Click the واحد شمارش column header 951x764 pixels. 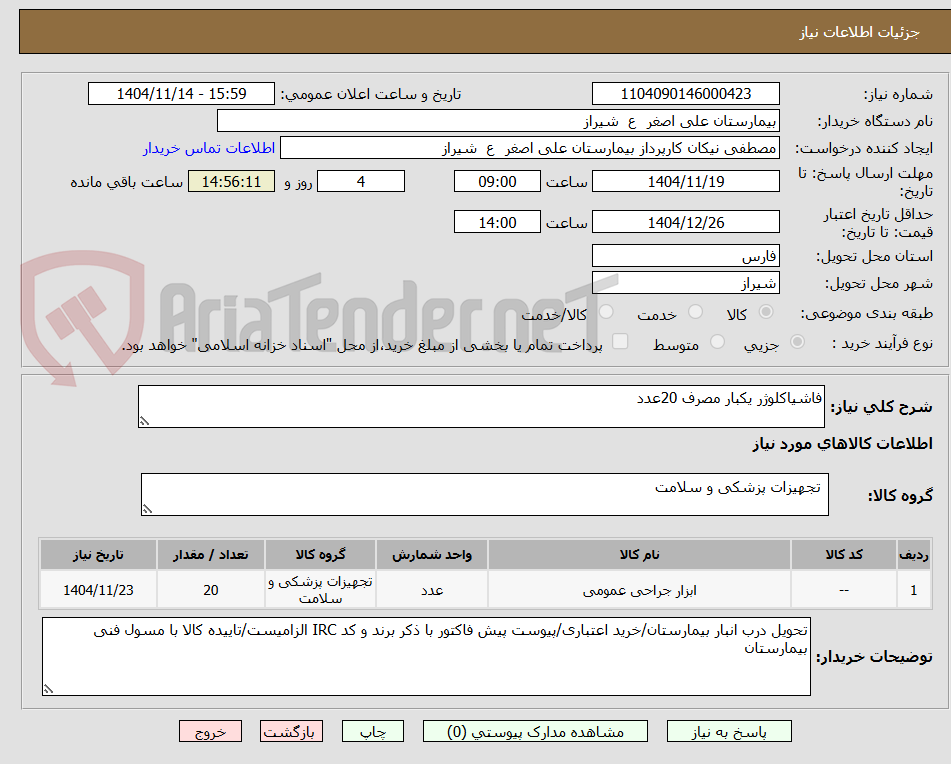432,555
